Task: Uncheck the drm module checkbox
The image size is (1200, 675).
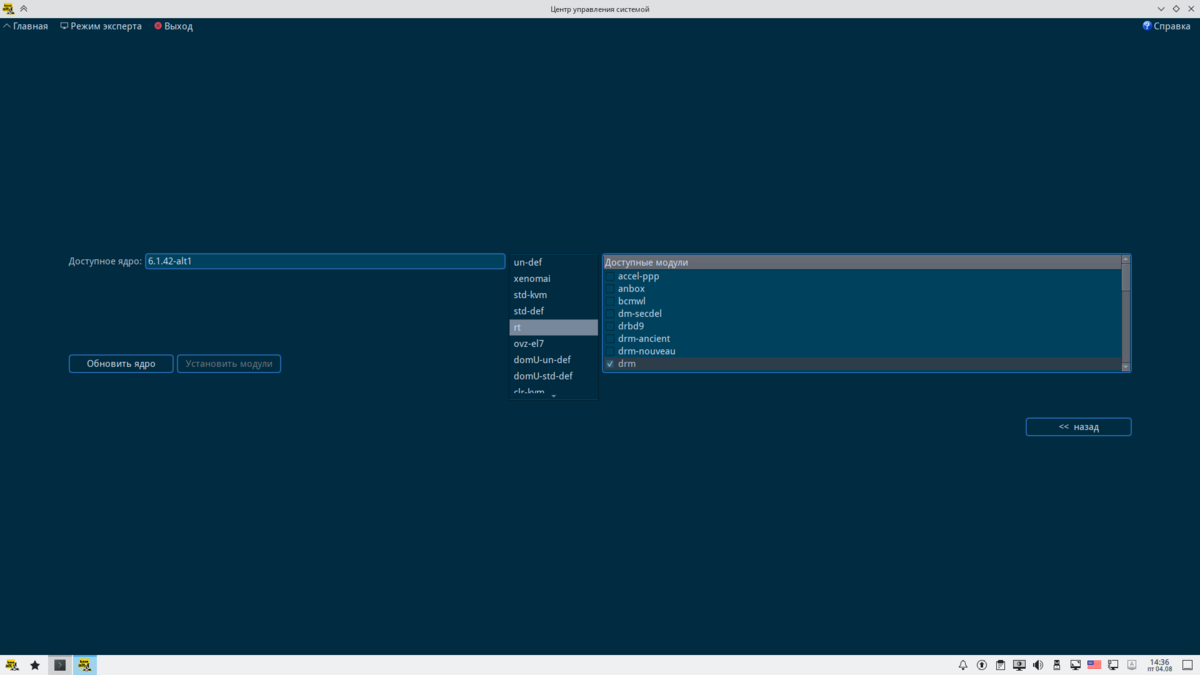Action: [x=610, y=364]
